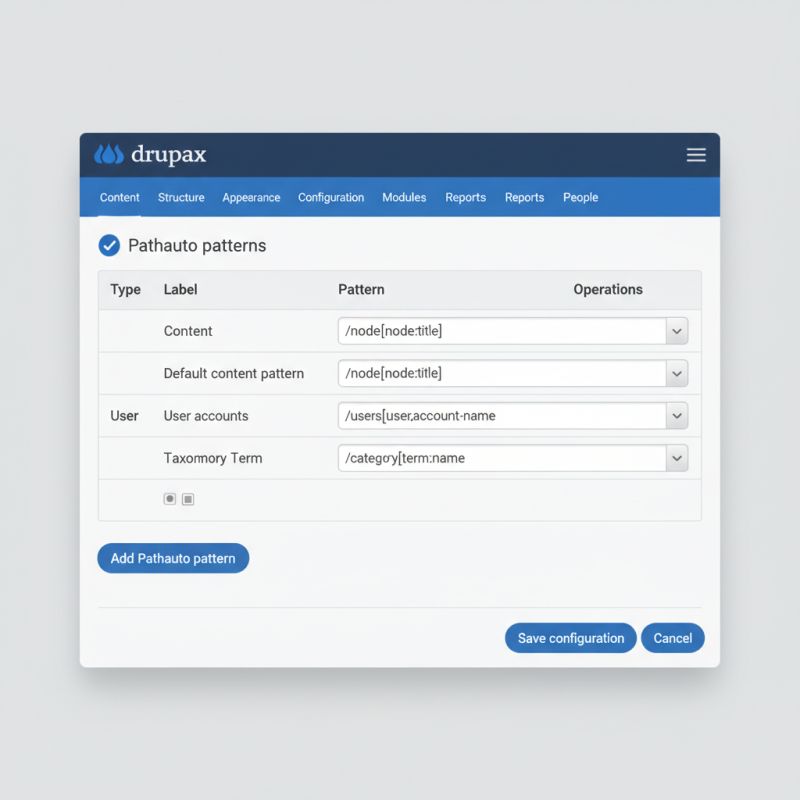Select the small radio icon below Taxonomy Term
Image resolution: width=800 pixels, height=800 pixels.
(170, 498)
